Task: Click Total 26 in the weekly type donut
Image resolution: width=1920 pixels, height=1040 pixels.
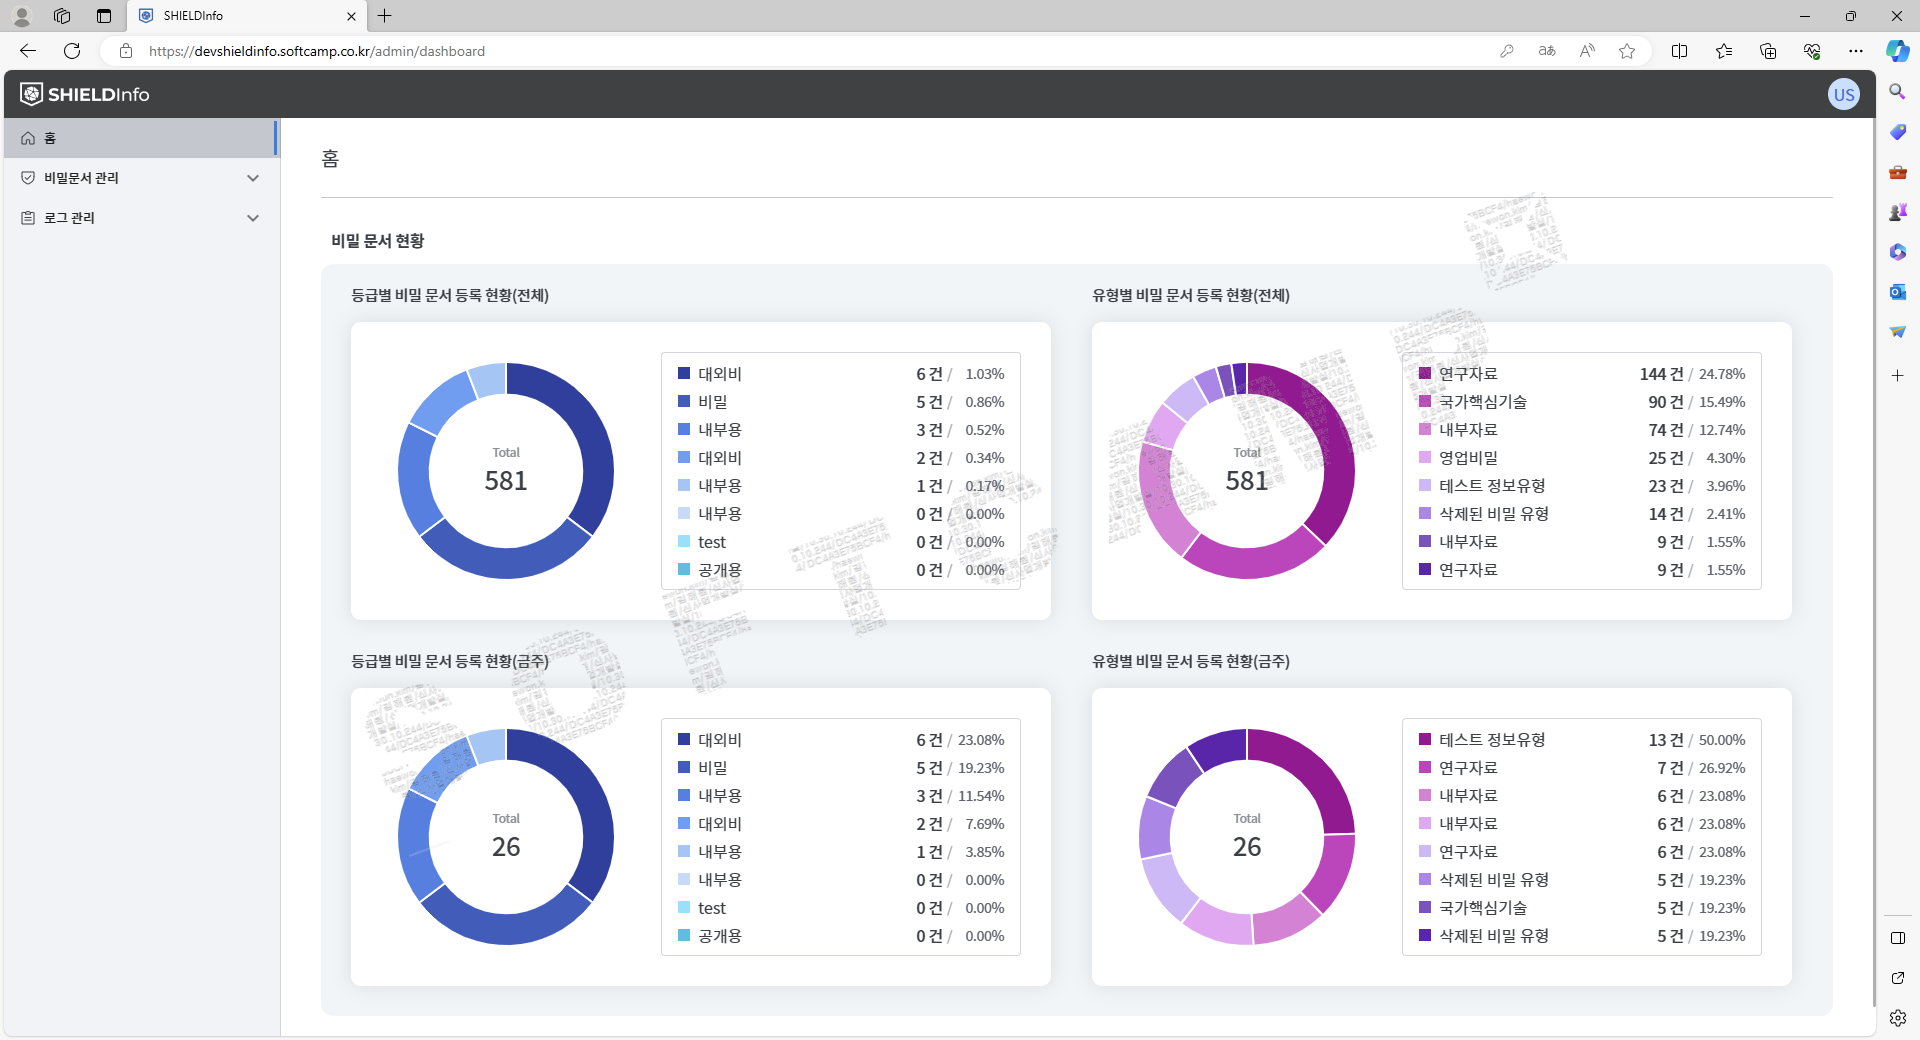Action: click(1247, 837)
